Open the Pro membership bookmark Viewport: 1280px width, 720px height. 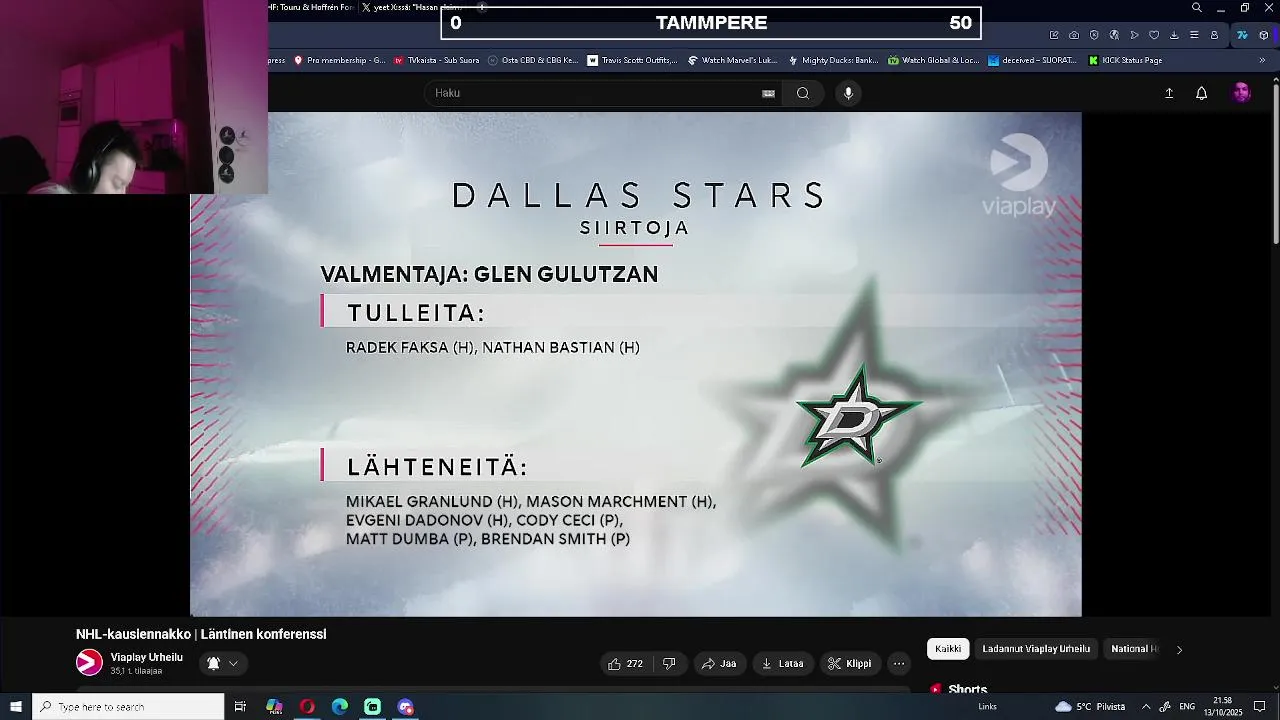click(x=339, y=60)
